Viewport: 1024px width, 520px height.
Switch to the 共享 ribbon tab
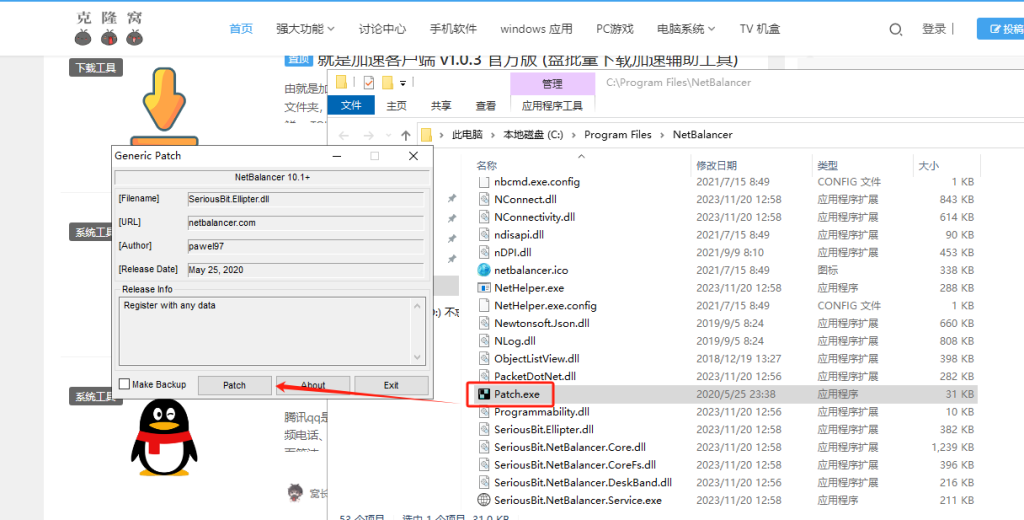441,106
